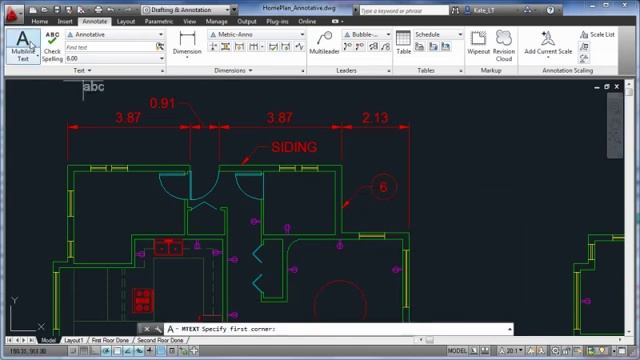Click the keyword search box

pos(403,10)
